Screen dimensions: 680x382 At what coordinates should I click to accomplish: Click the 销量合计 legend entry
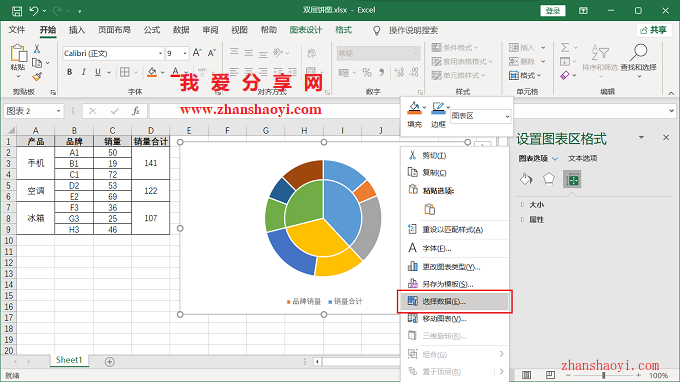[x=345, y=301]
